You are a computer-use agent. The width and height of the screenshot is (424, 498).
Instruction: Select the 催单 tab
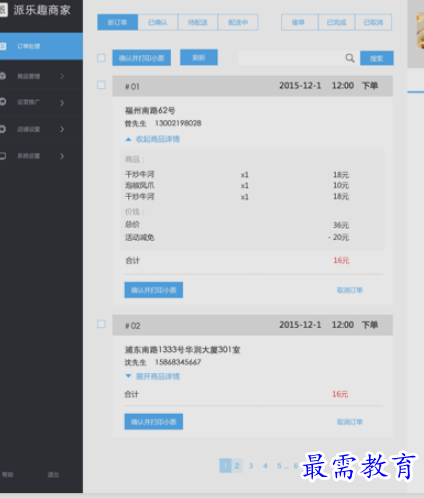(299, 22)
